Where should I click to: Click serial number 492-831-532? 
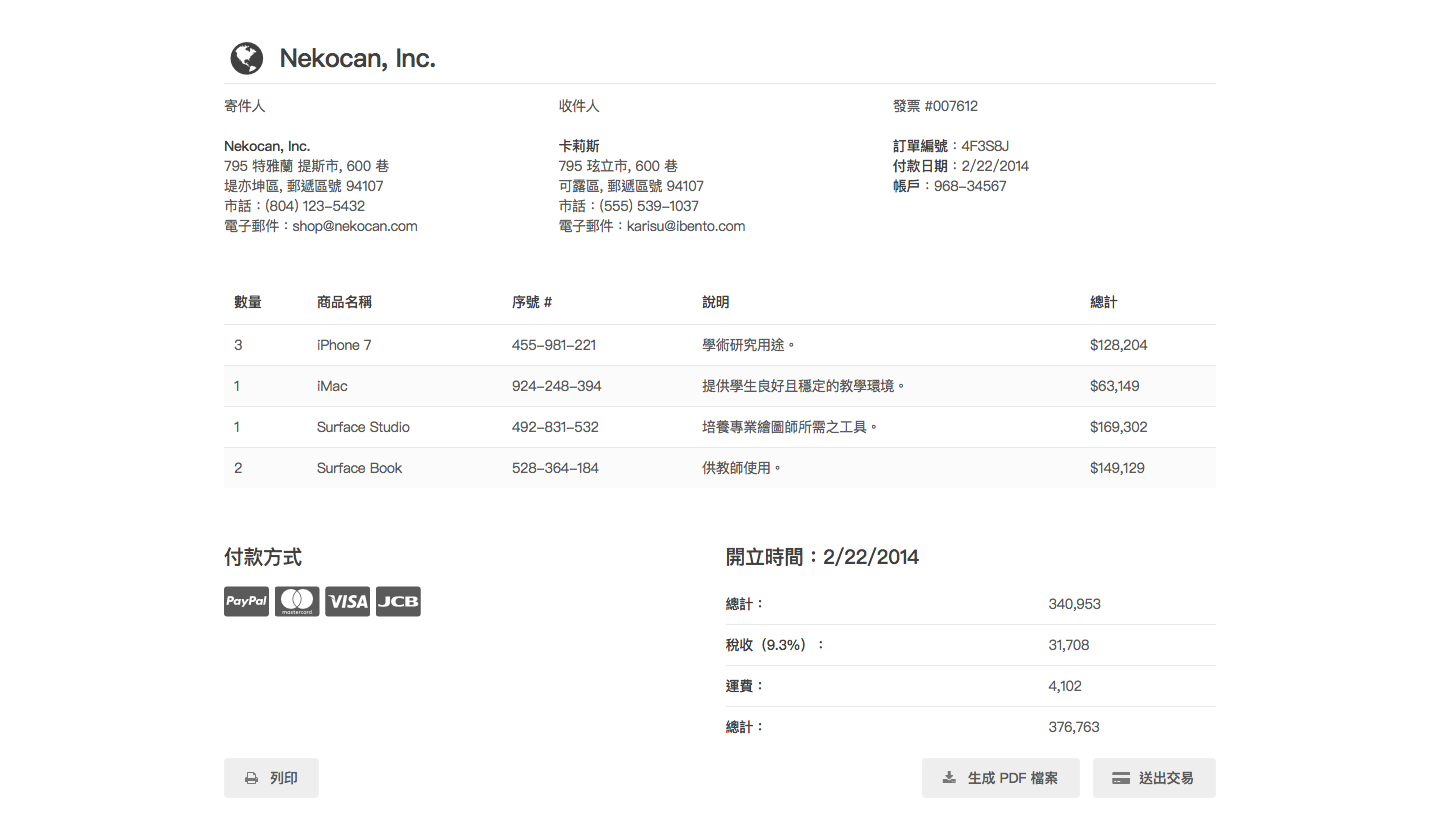pyautogui.click(x=555, y=427)
